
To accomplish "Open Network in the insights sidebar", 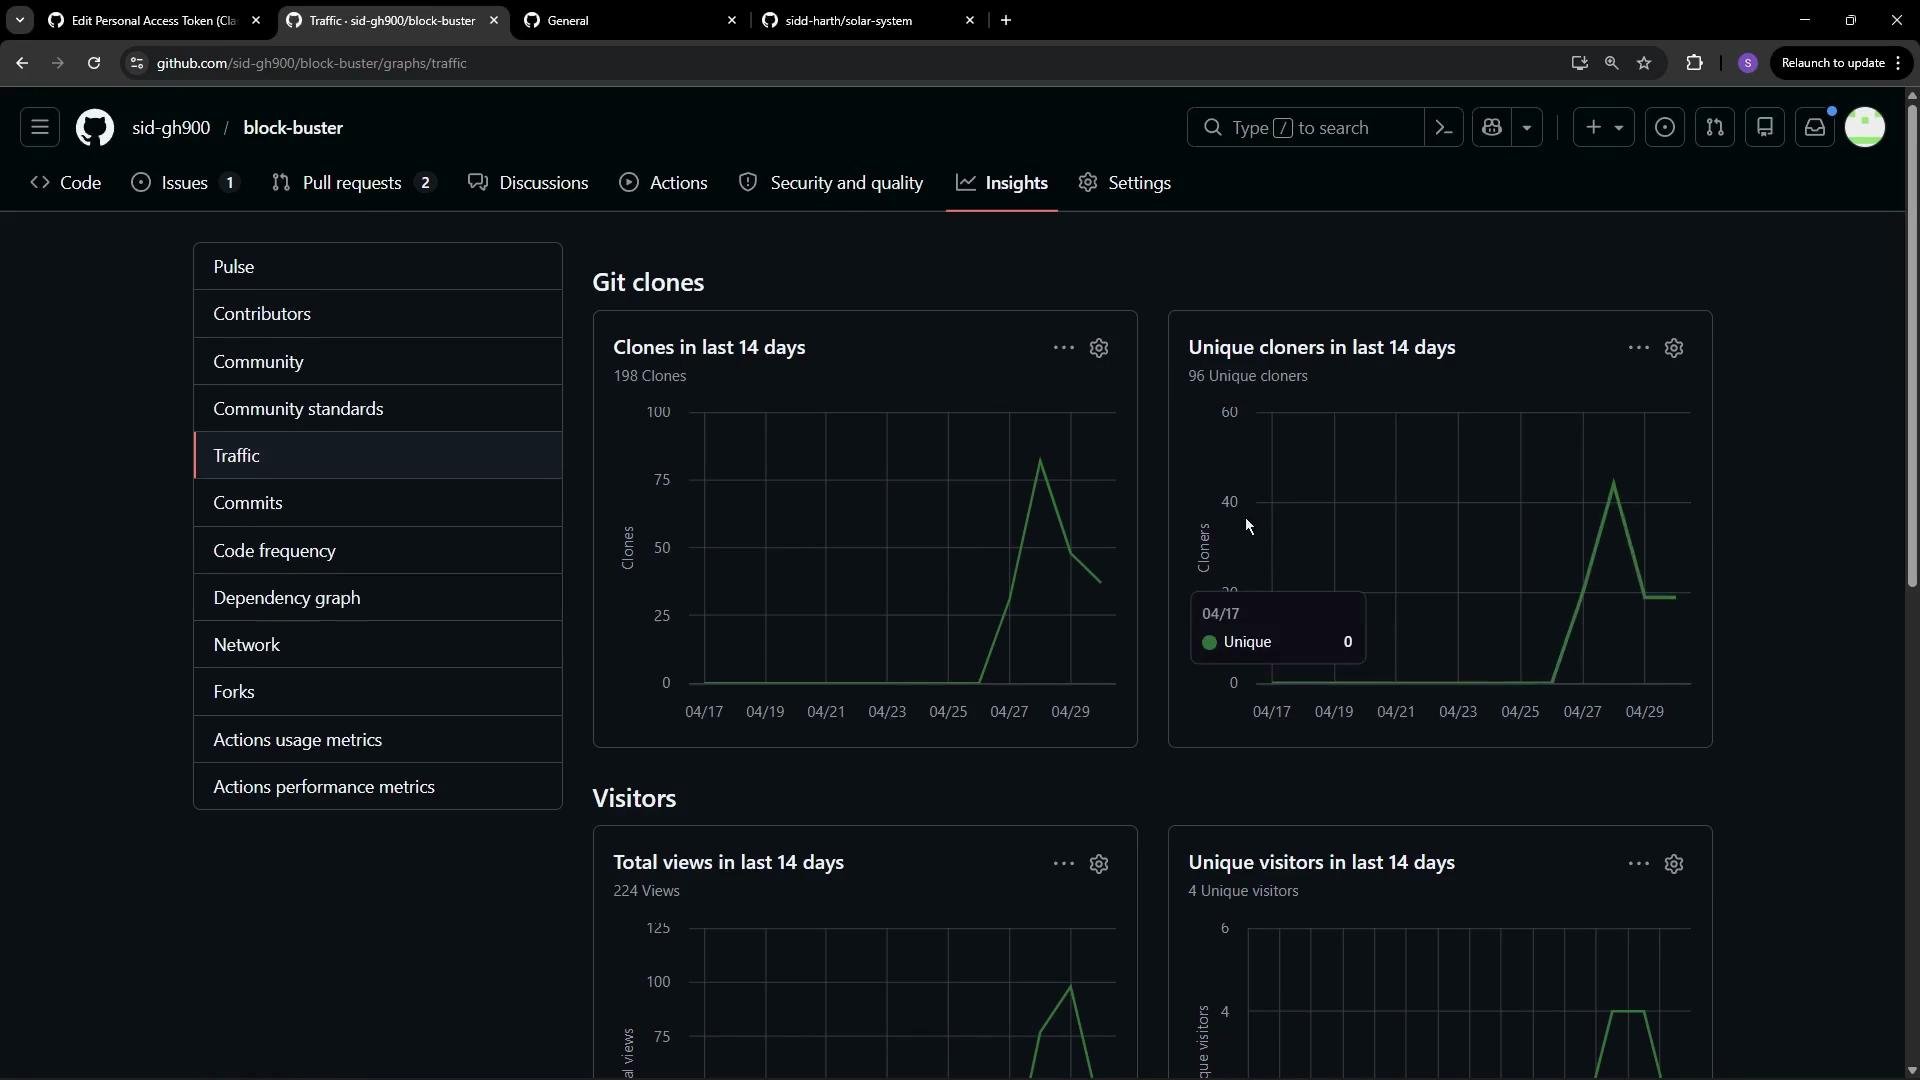I will coord(378,645).
